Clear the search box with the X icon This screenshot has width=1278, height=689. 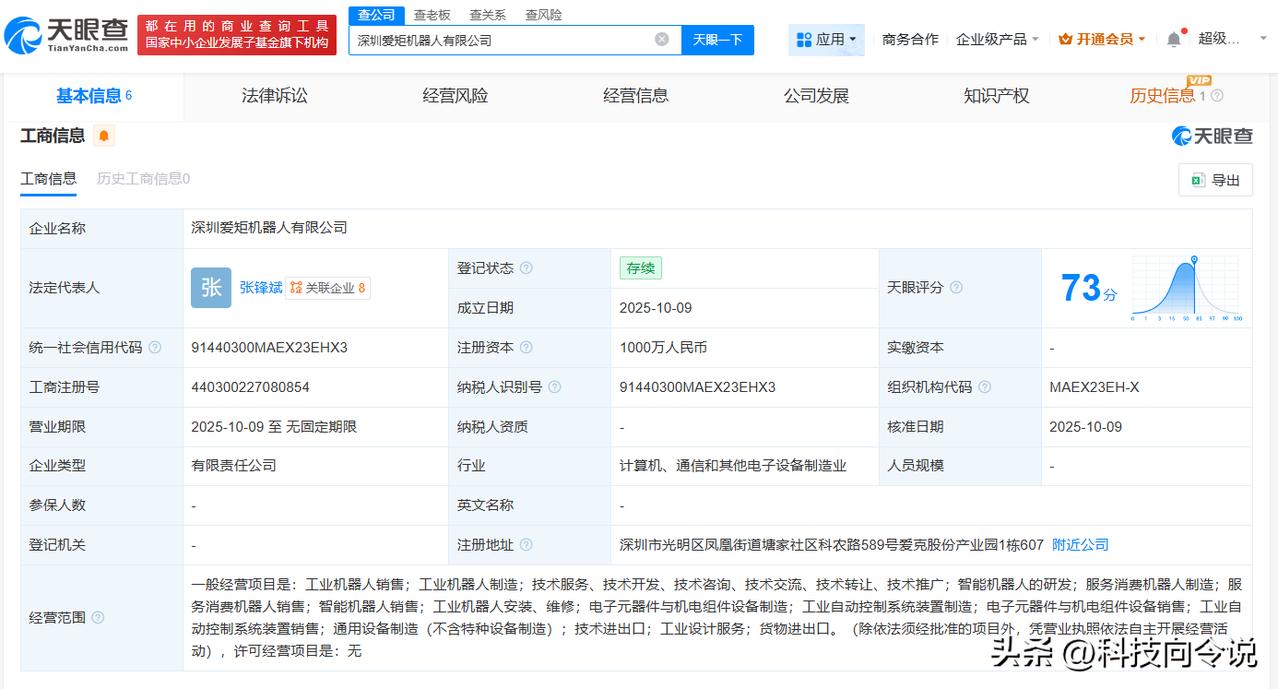tap(662, 39)
